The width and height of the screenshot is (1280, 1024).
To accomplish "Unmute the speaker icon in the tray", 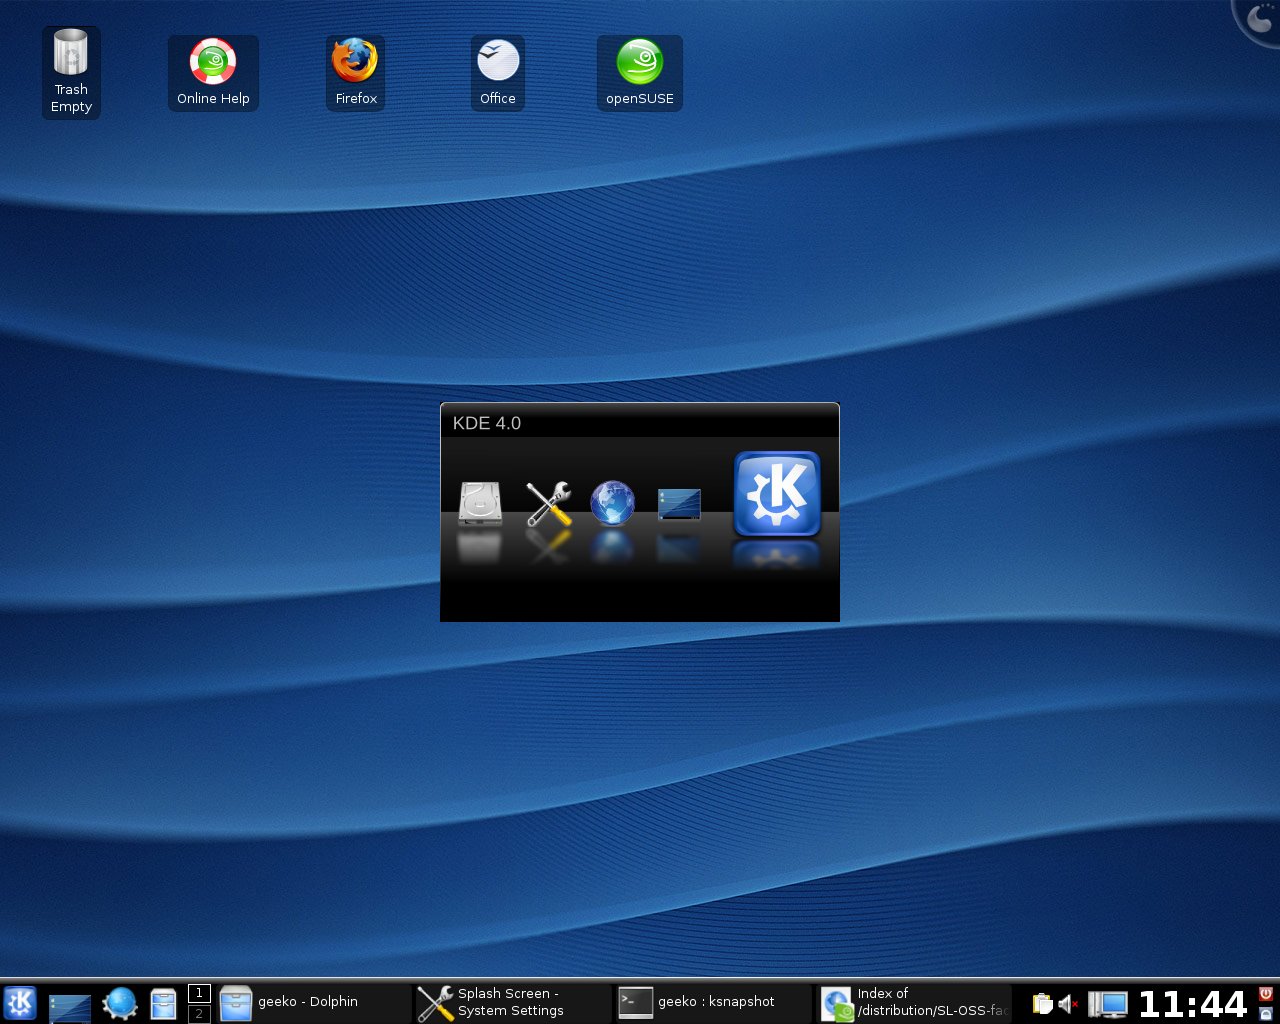I will click(x=1066, y=1002).
